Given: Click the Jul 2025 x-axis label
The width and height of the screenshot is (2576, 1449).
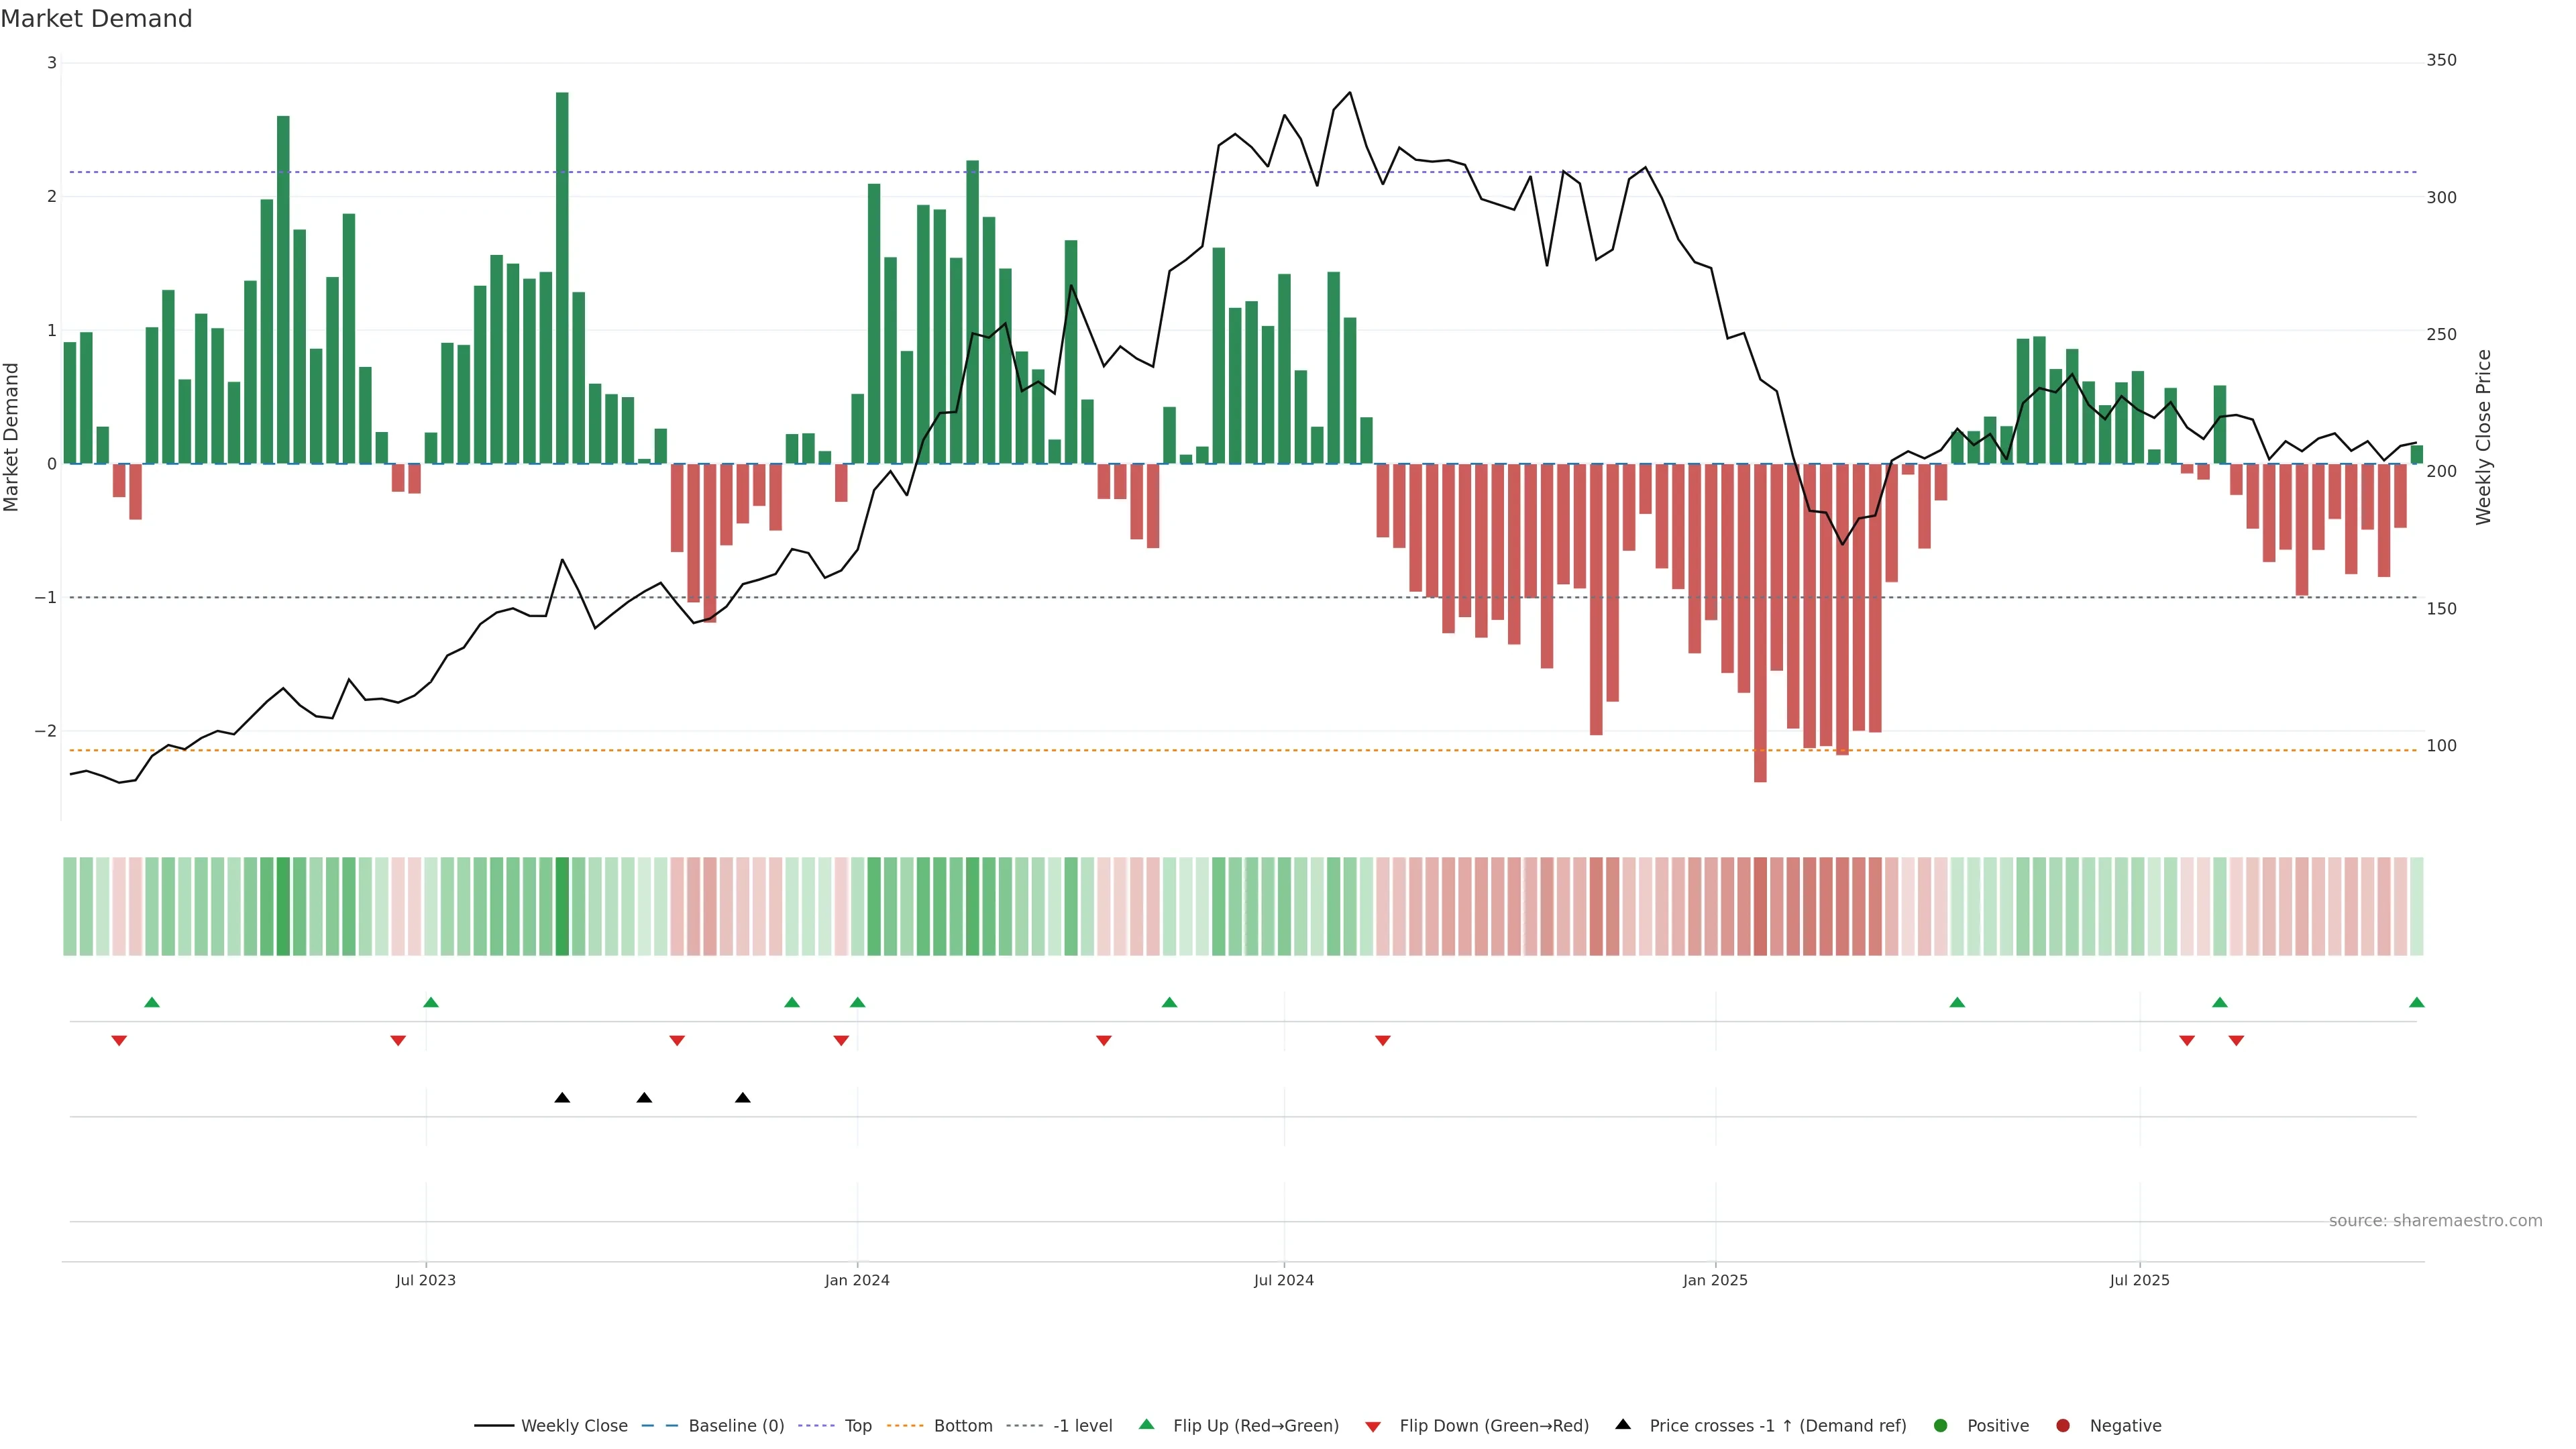Looking at the screenshot, I should (2139, 1280).
